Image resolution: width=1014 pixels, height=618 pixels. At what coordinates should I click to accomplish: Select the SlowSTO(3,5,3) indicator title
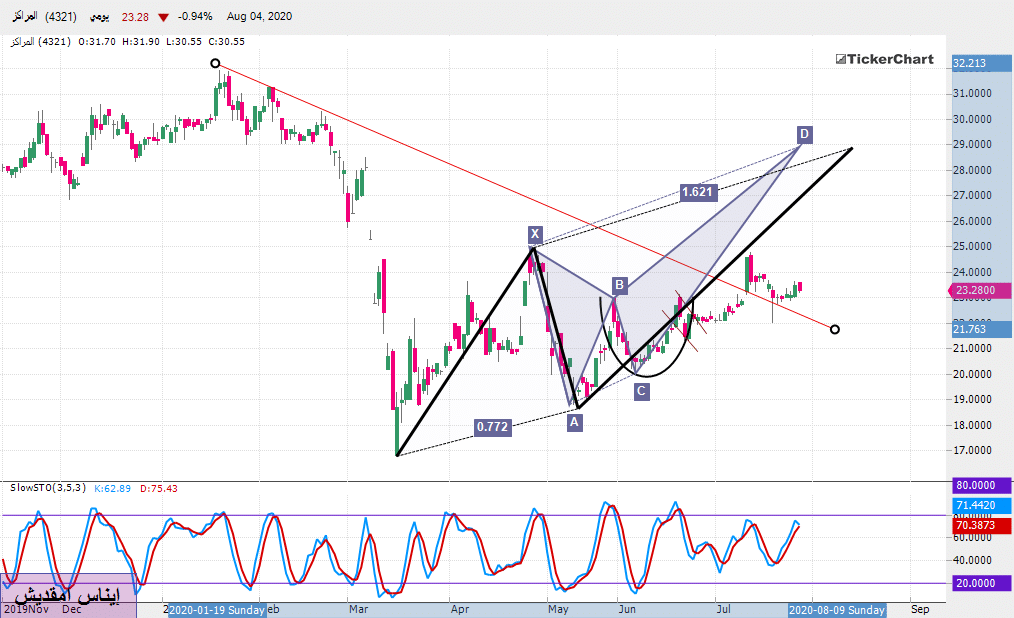pyautogui.click(x=46, y=488)
